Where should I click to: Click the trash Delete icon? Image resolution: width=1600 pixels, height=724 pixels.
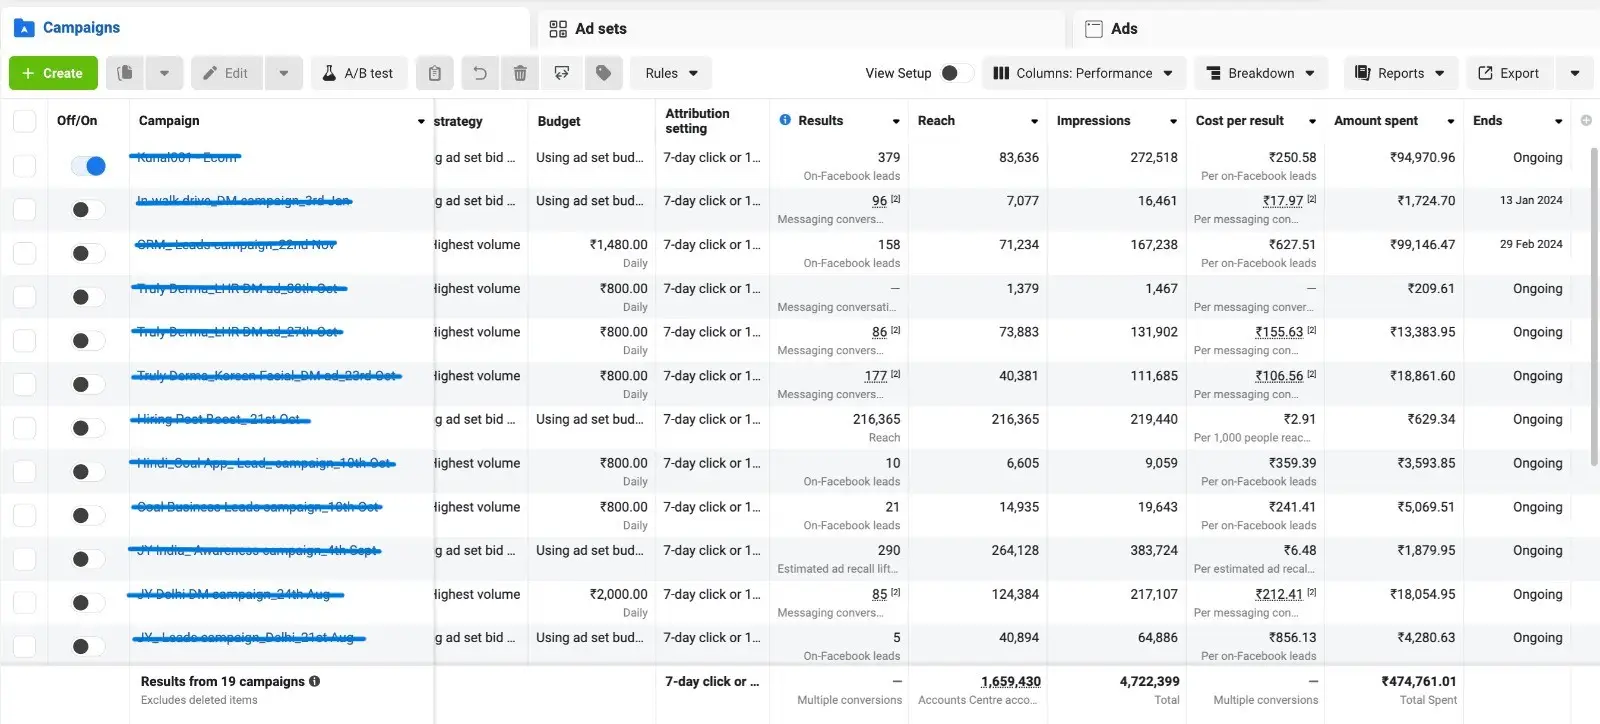[520, 73]
